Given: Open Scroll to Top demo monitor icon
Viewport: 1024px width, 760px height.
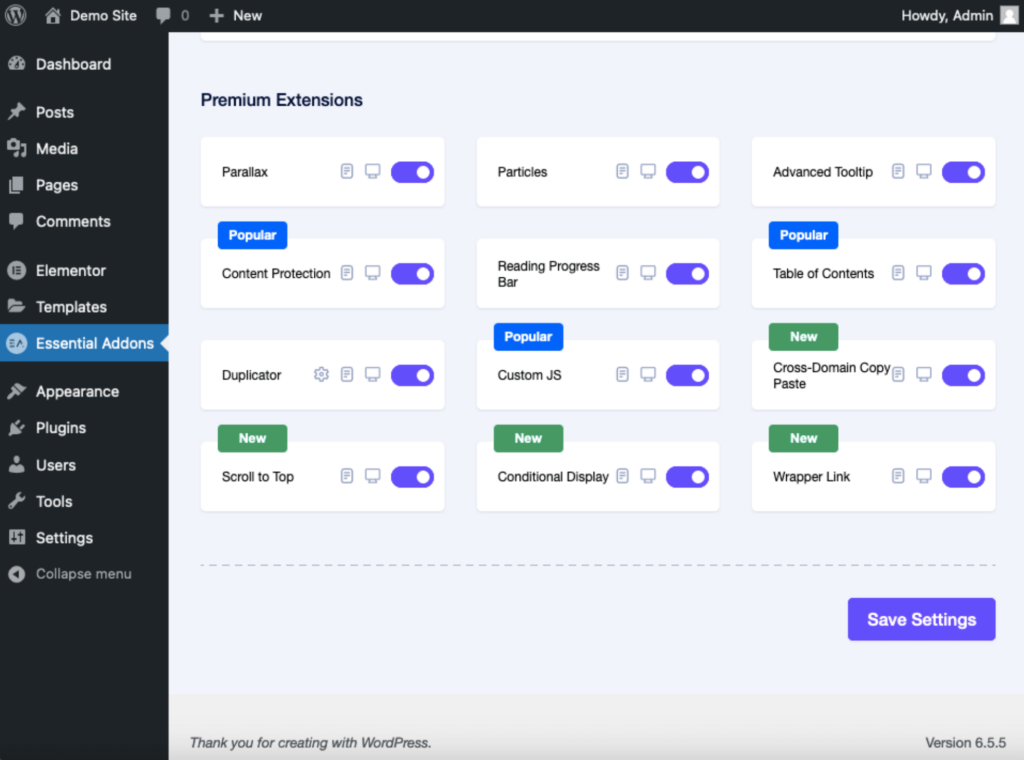Looking at the screenshot, I should 372,476.
